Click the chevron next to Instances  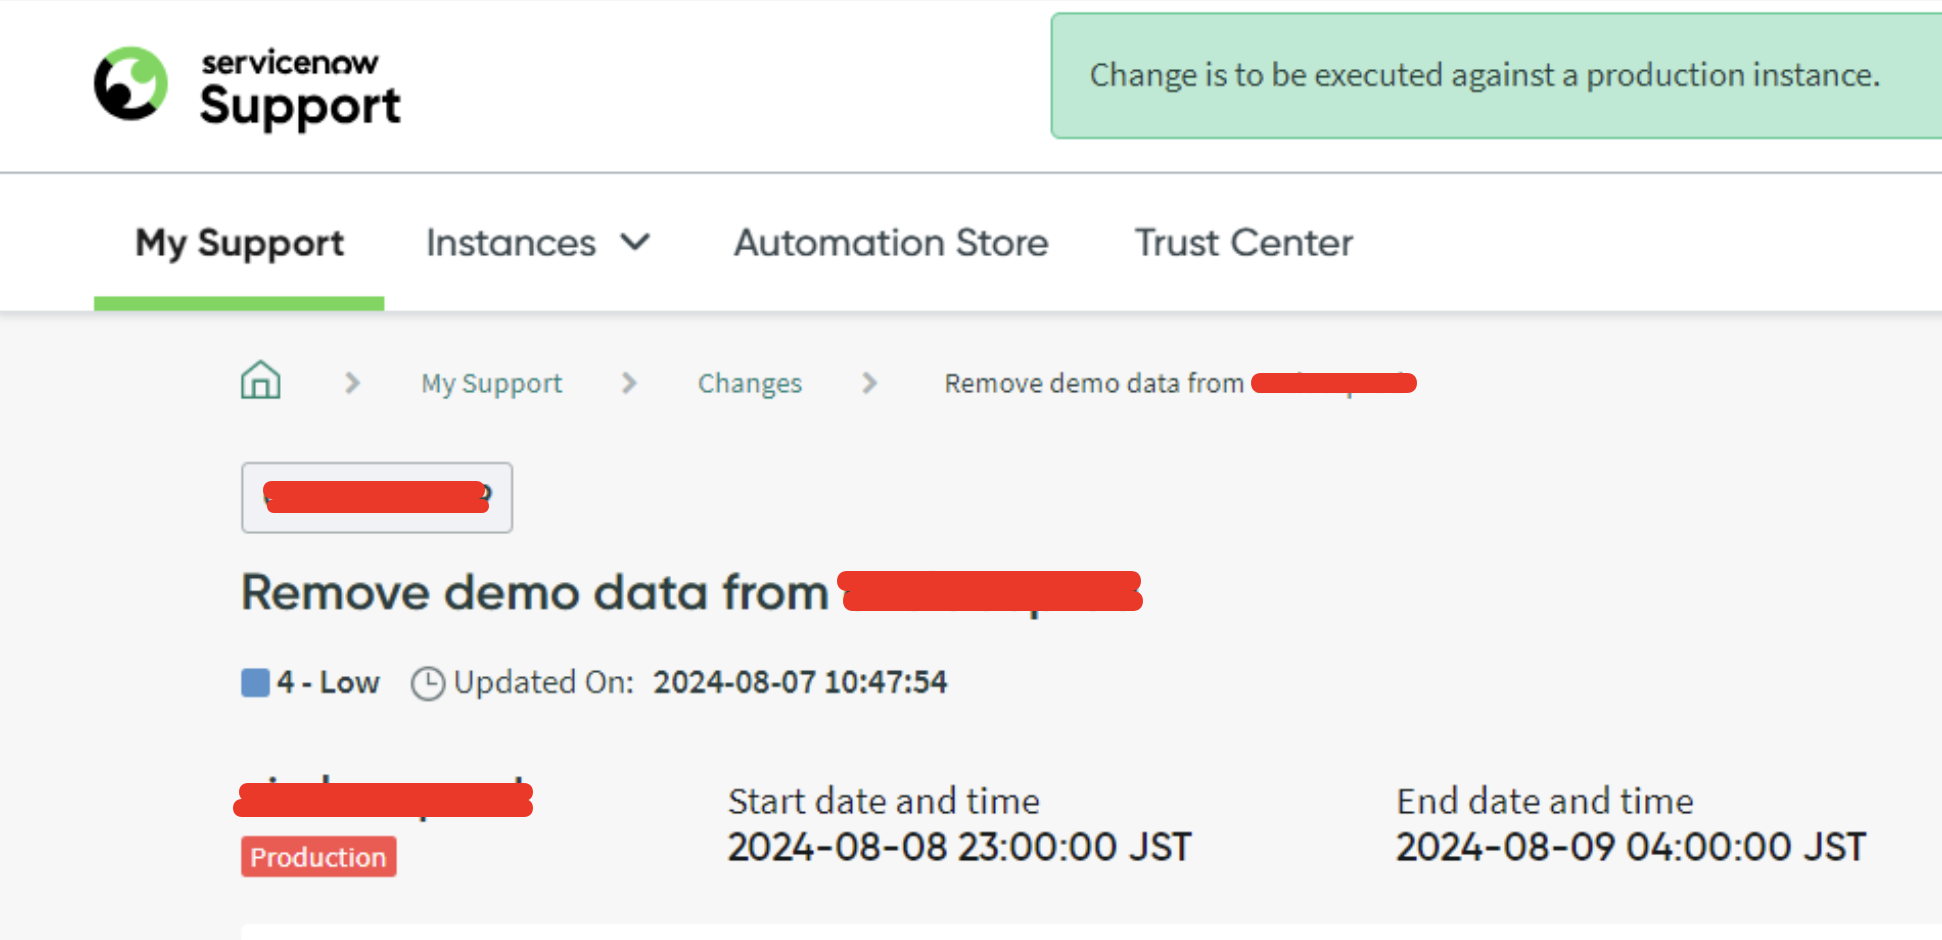point(636,242)
